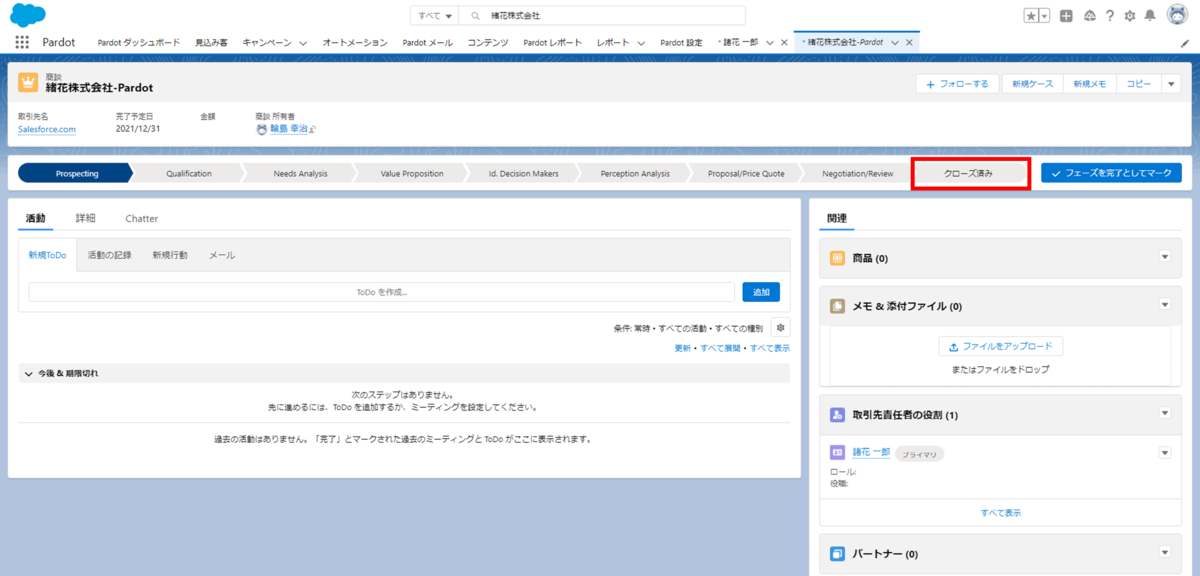The image size is (1200, 576).
Task: Open the オートメーション tab
Action: click(354, 43)
